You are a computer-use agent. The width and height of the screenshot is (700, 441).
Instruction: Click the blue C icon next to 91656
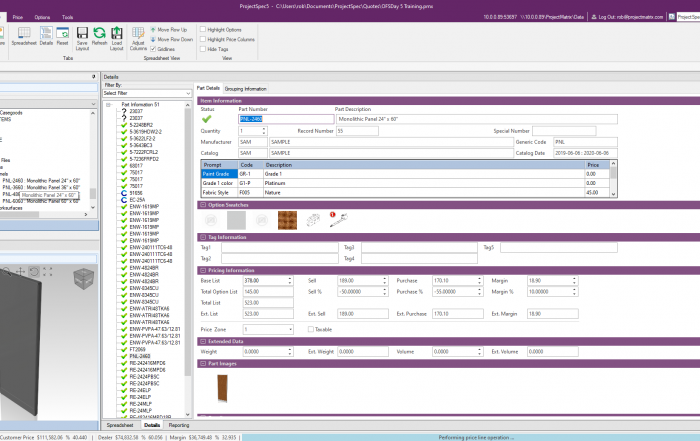(x=124, y=193)
